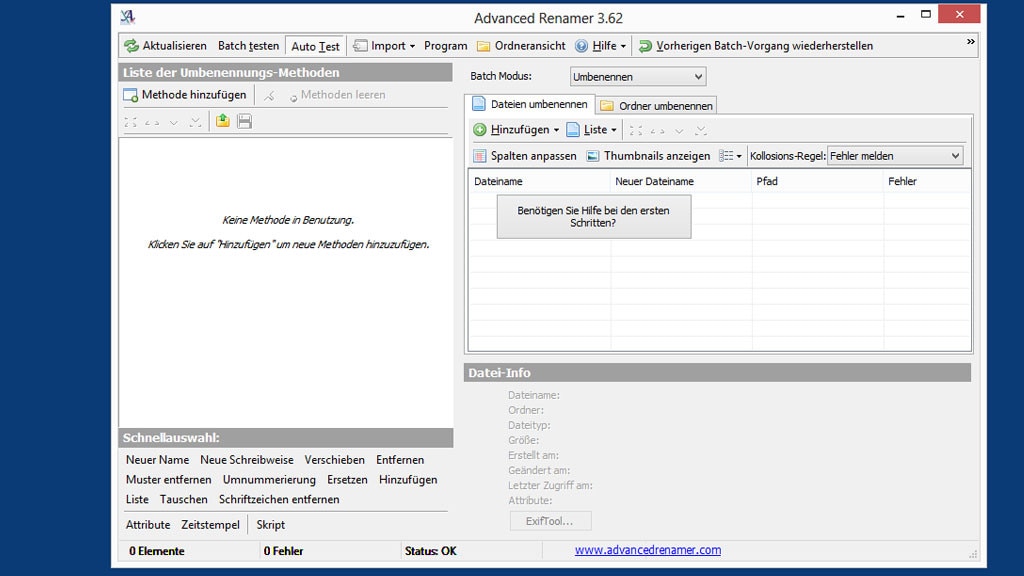Click the 0 Elemente status bar entry

pos(157,551)
